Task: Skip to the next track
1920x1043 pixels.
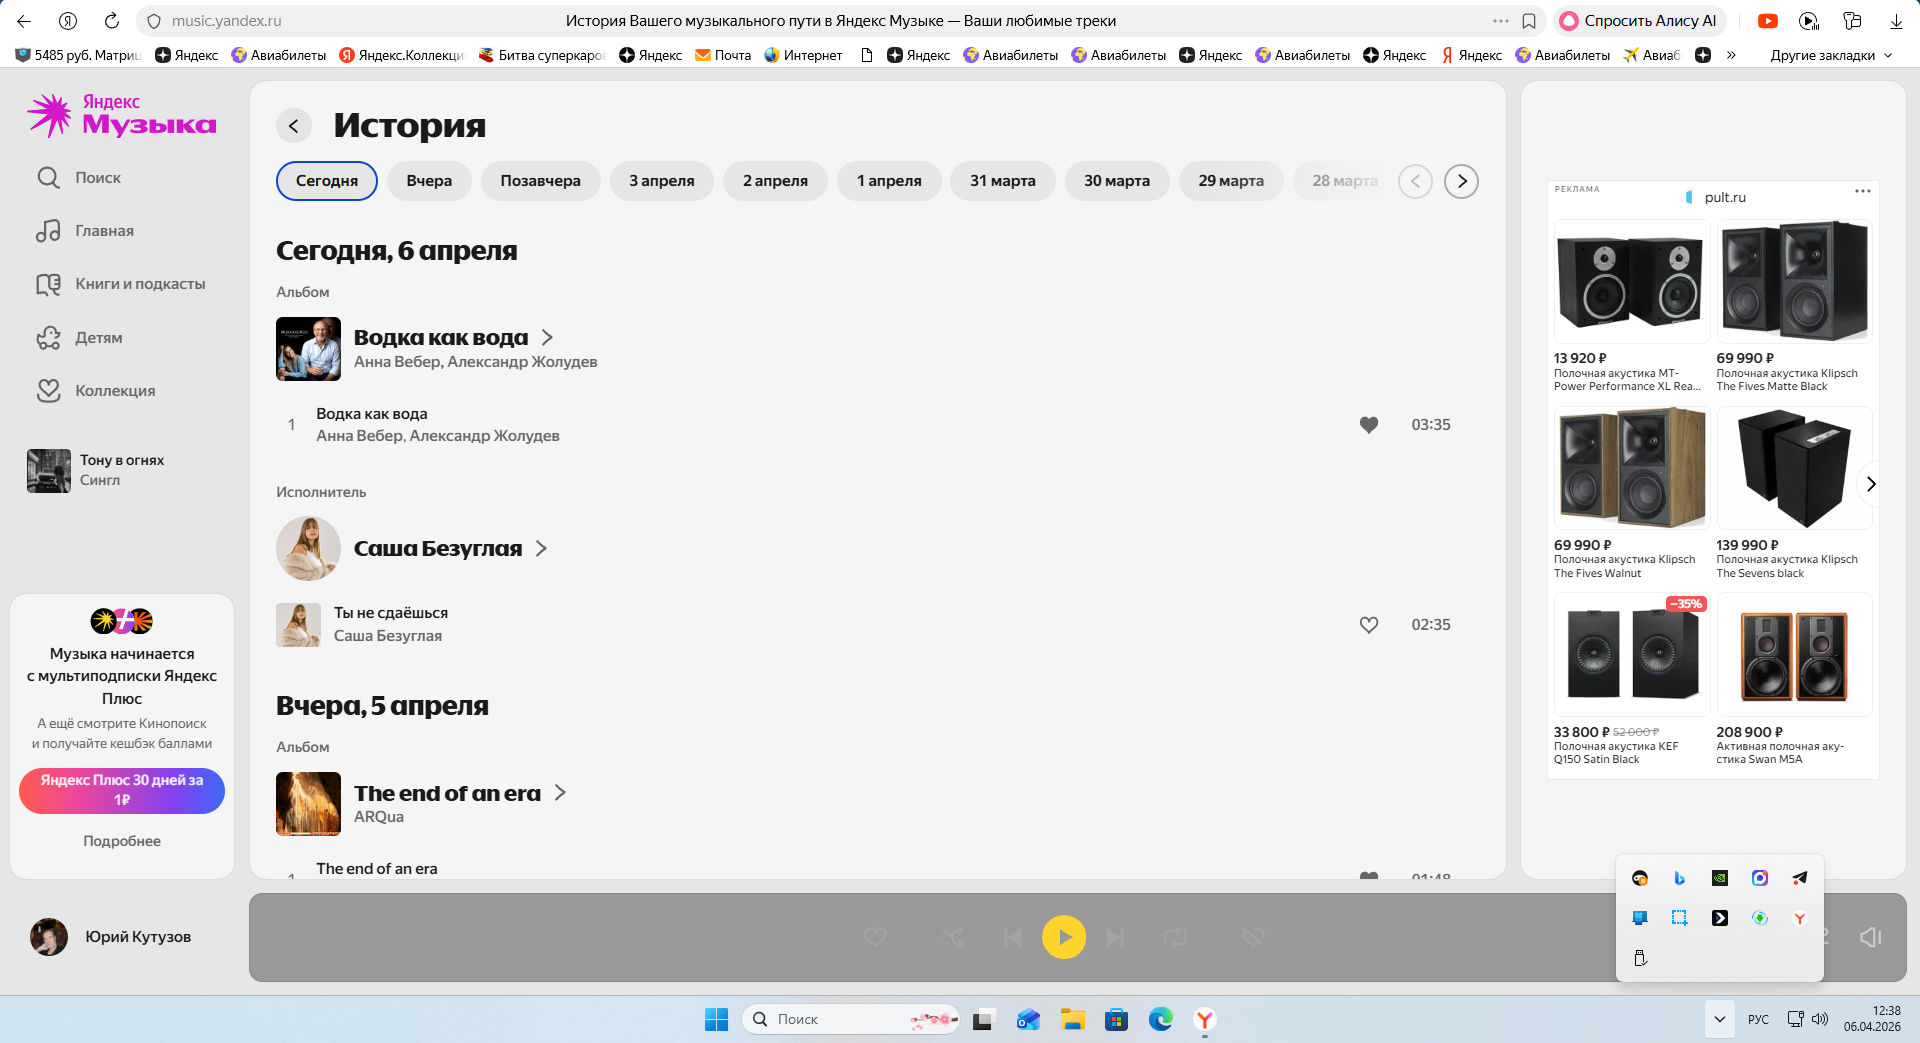Action: point(1115,937)
